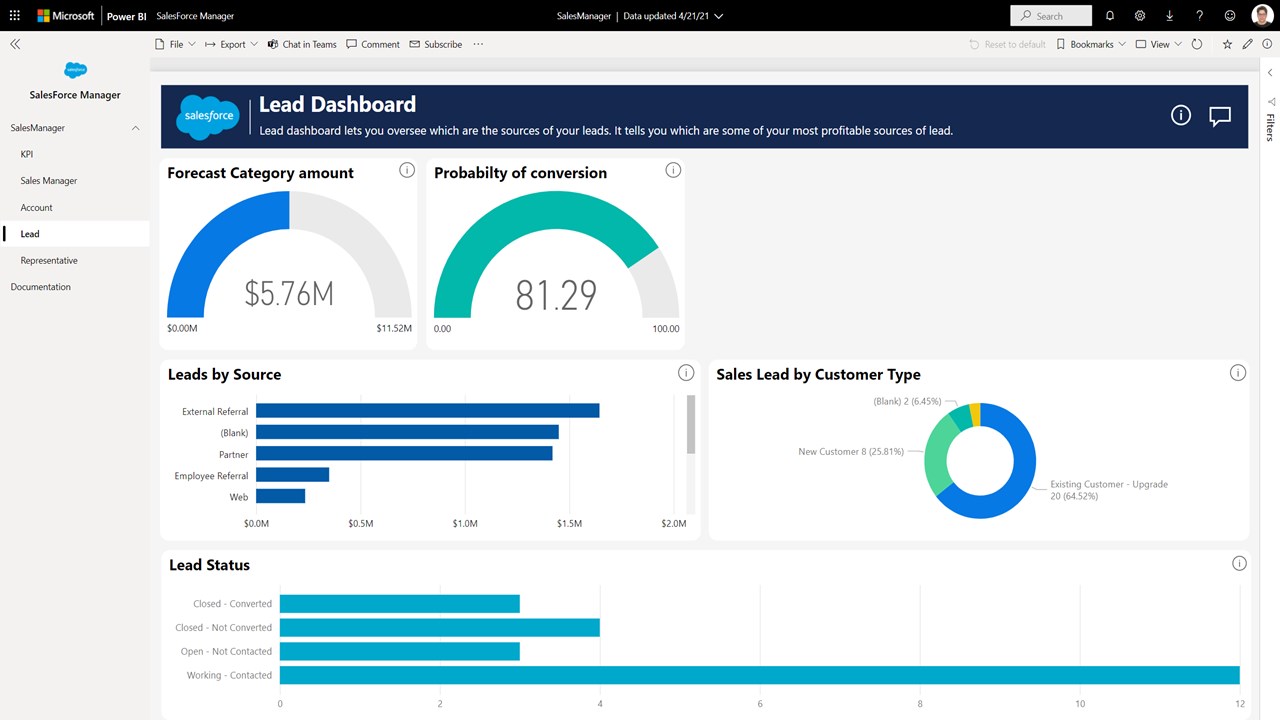This screenshot has width=1280, height=720.
Task: Open the Bookmarks dropdown
Action: (x=1091, y=44)
